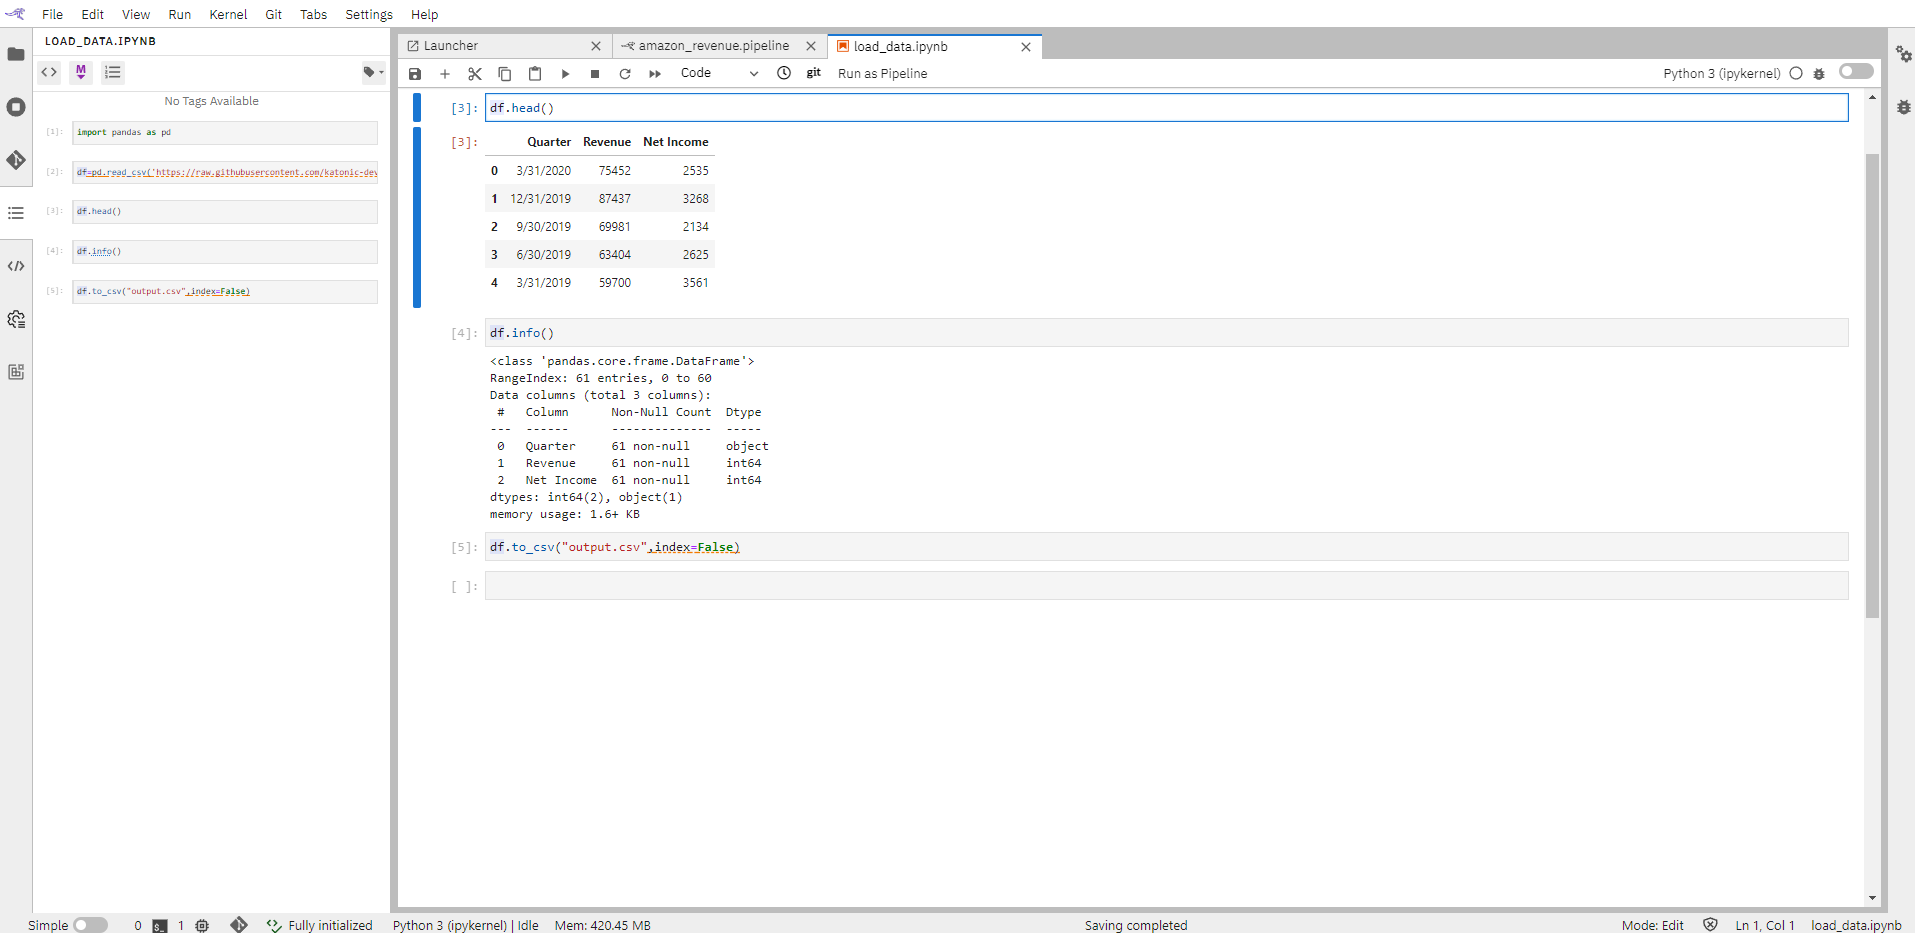Image resolution: width=1915 pixels, height=933 pixels.
Task: Click the git button in notebook toolbar
Action: pos(814,73)
